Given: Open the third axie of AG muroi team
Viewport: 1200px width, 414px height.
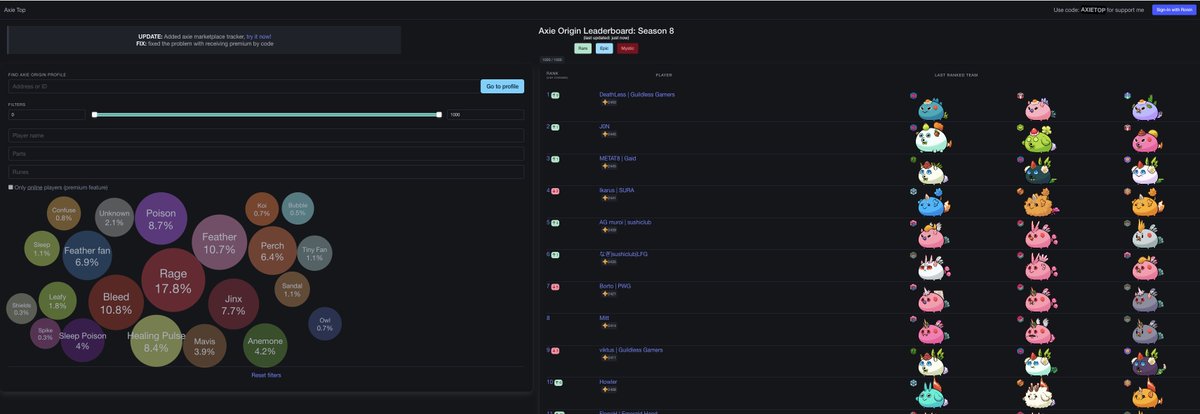Looking at the screenshot, I should click(x=1146, y=235).
